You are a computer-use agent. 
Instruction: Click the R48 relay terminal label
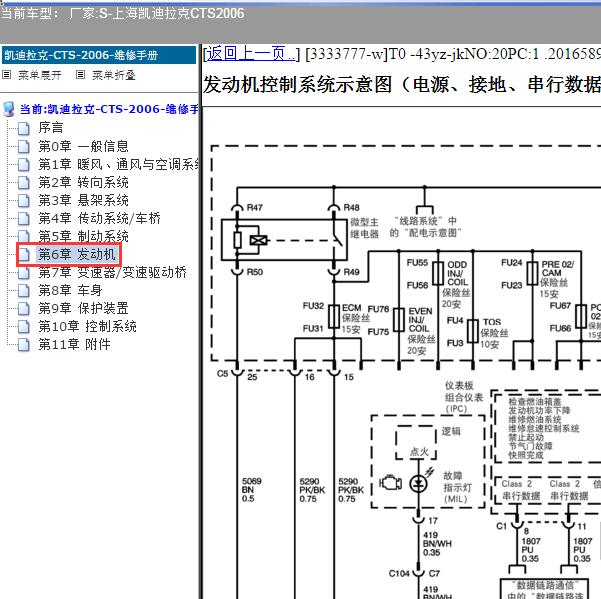pos(351,207)
